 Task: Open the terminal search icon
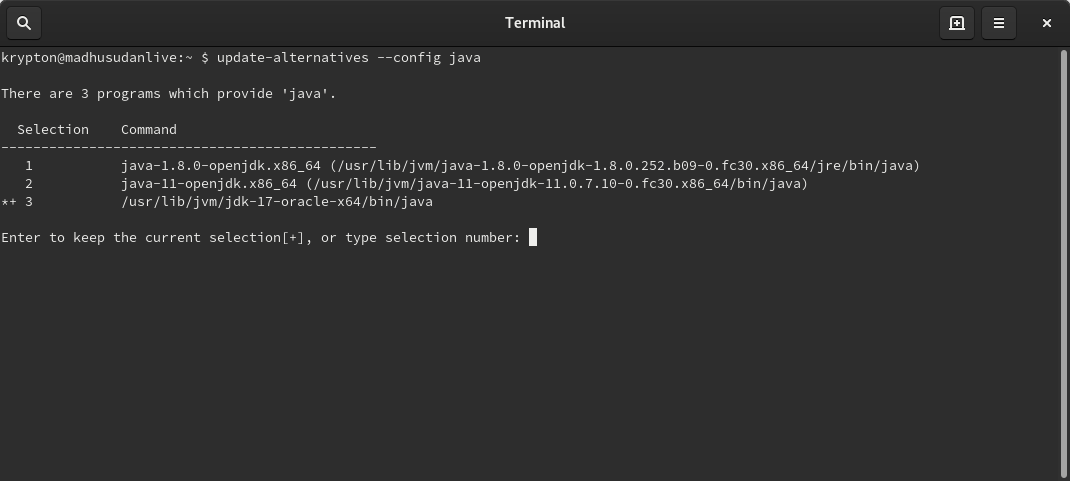(x=24, y=23)
